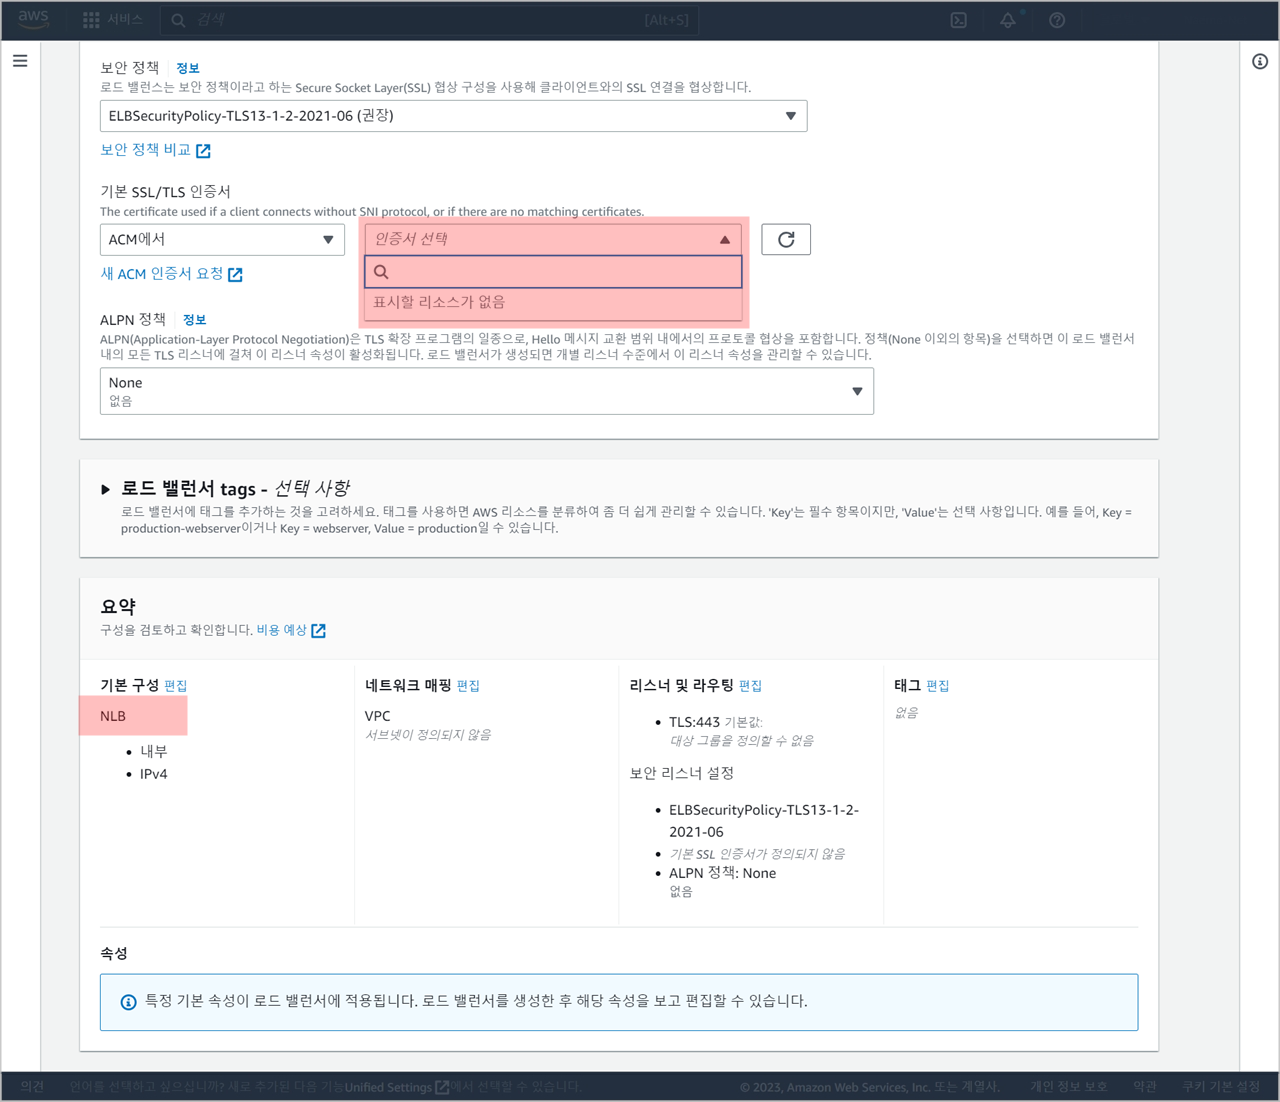Screen dimensions: 1280x1102
Task: Open 정보 link next to 보안 정책
Action: pos(188,68)
